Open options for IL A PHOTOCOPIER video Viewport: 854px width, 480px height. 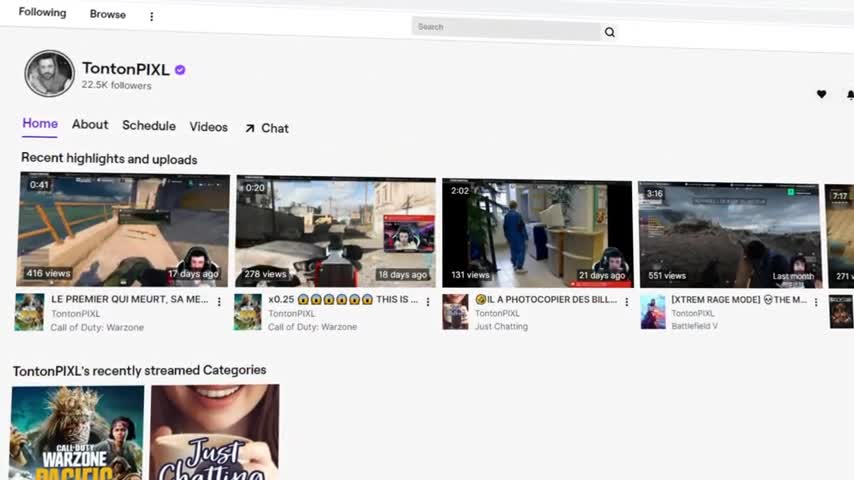tap(627, 302)
